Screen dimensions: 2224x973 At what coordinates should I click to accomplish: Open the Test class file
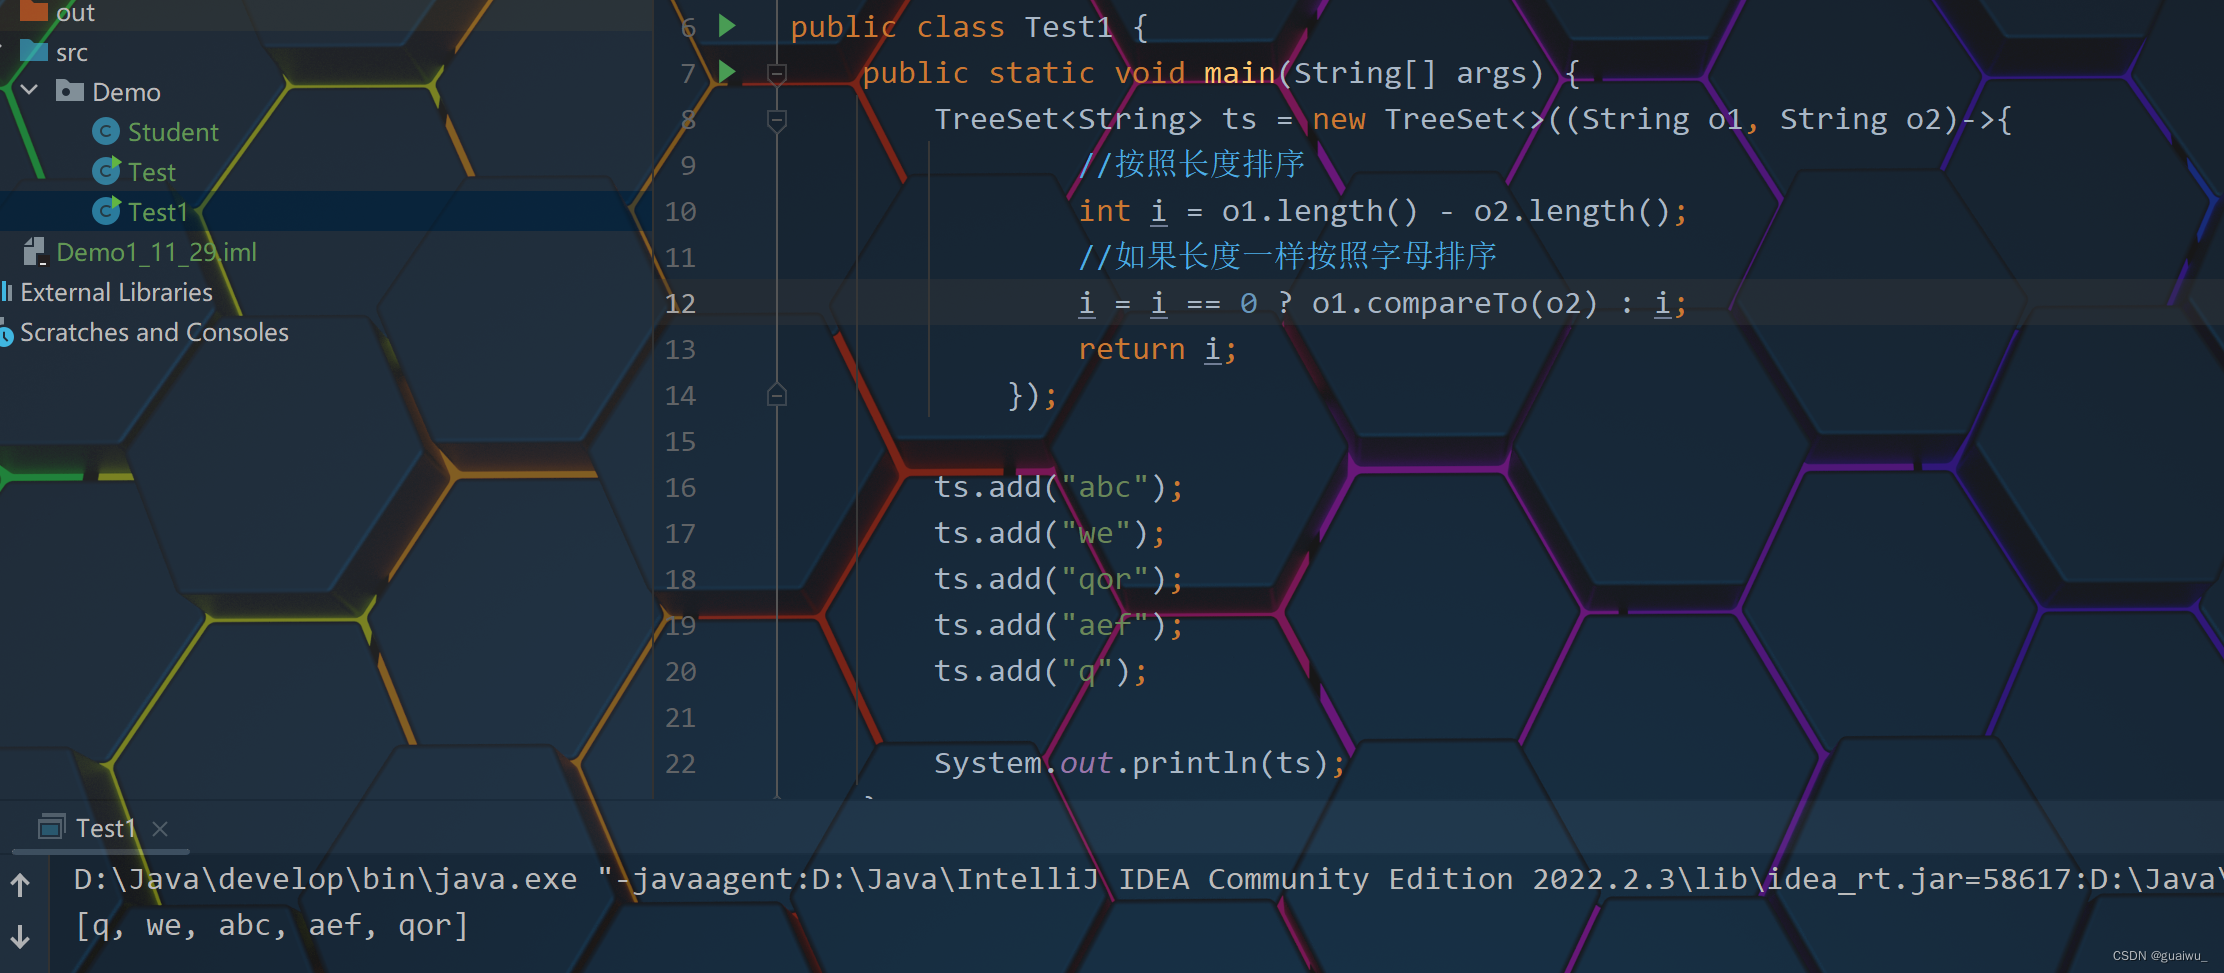point(152,172)
